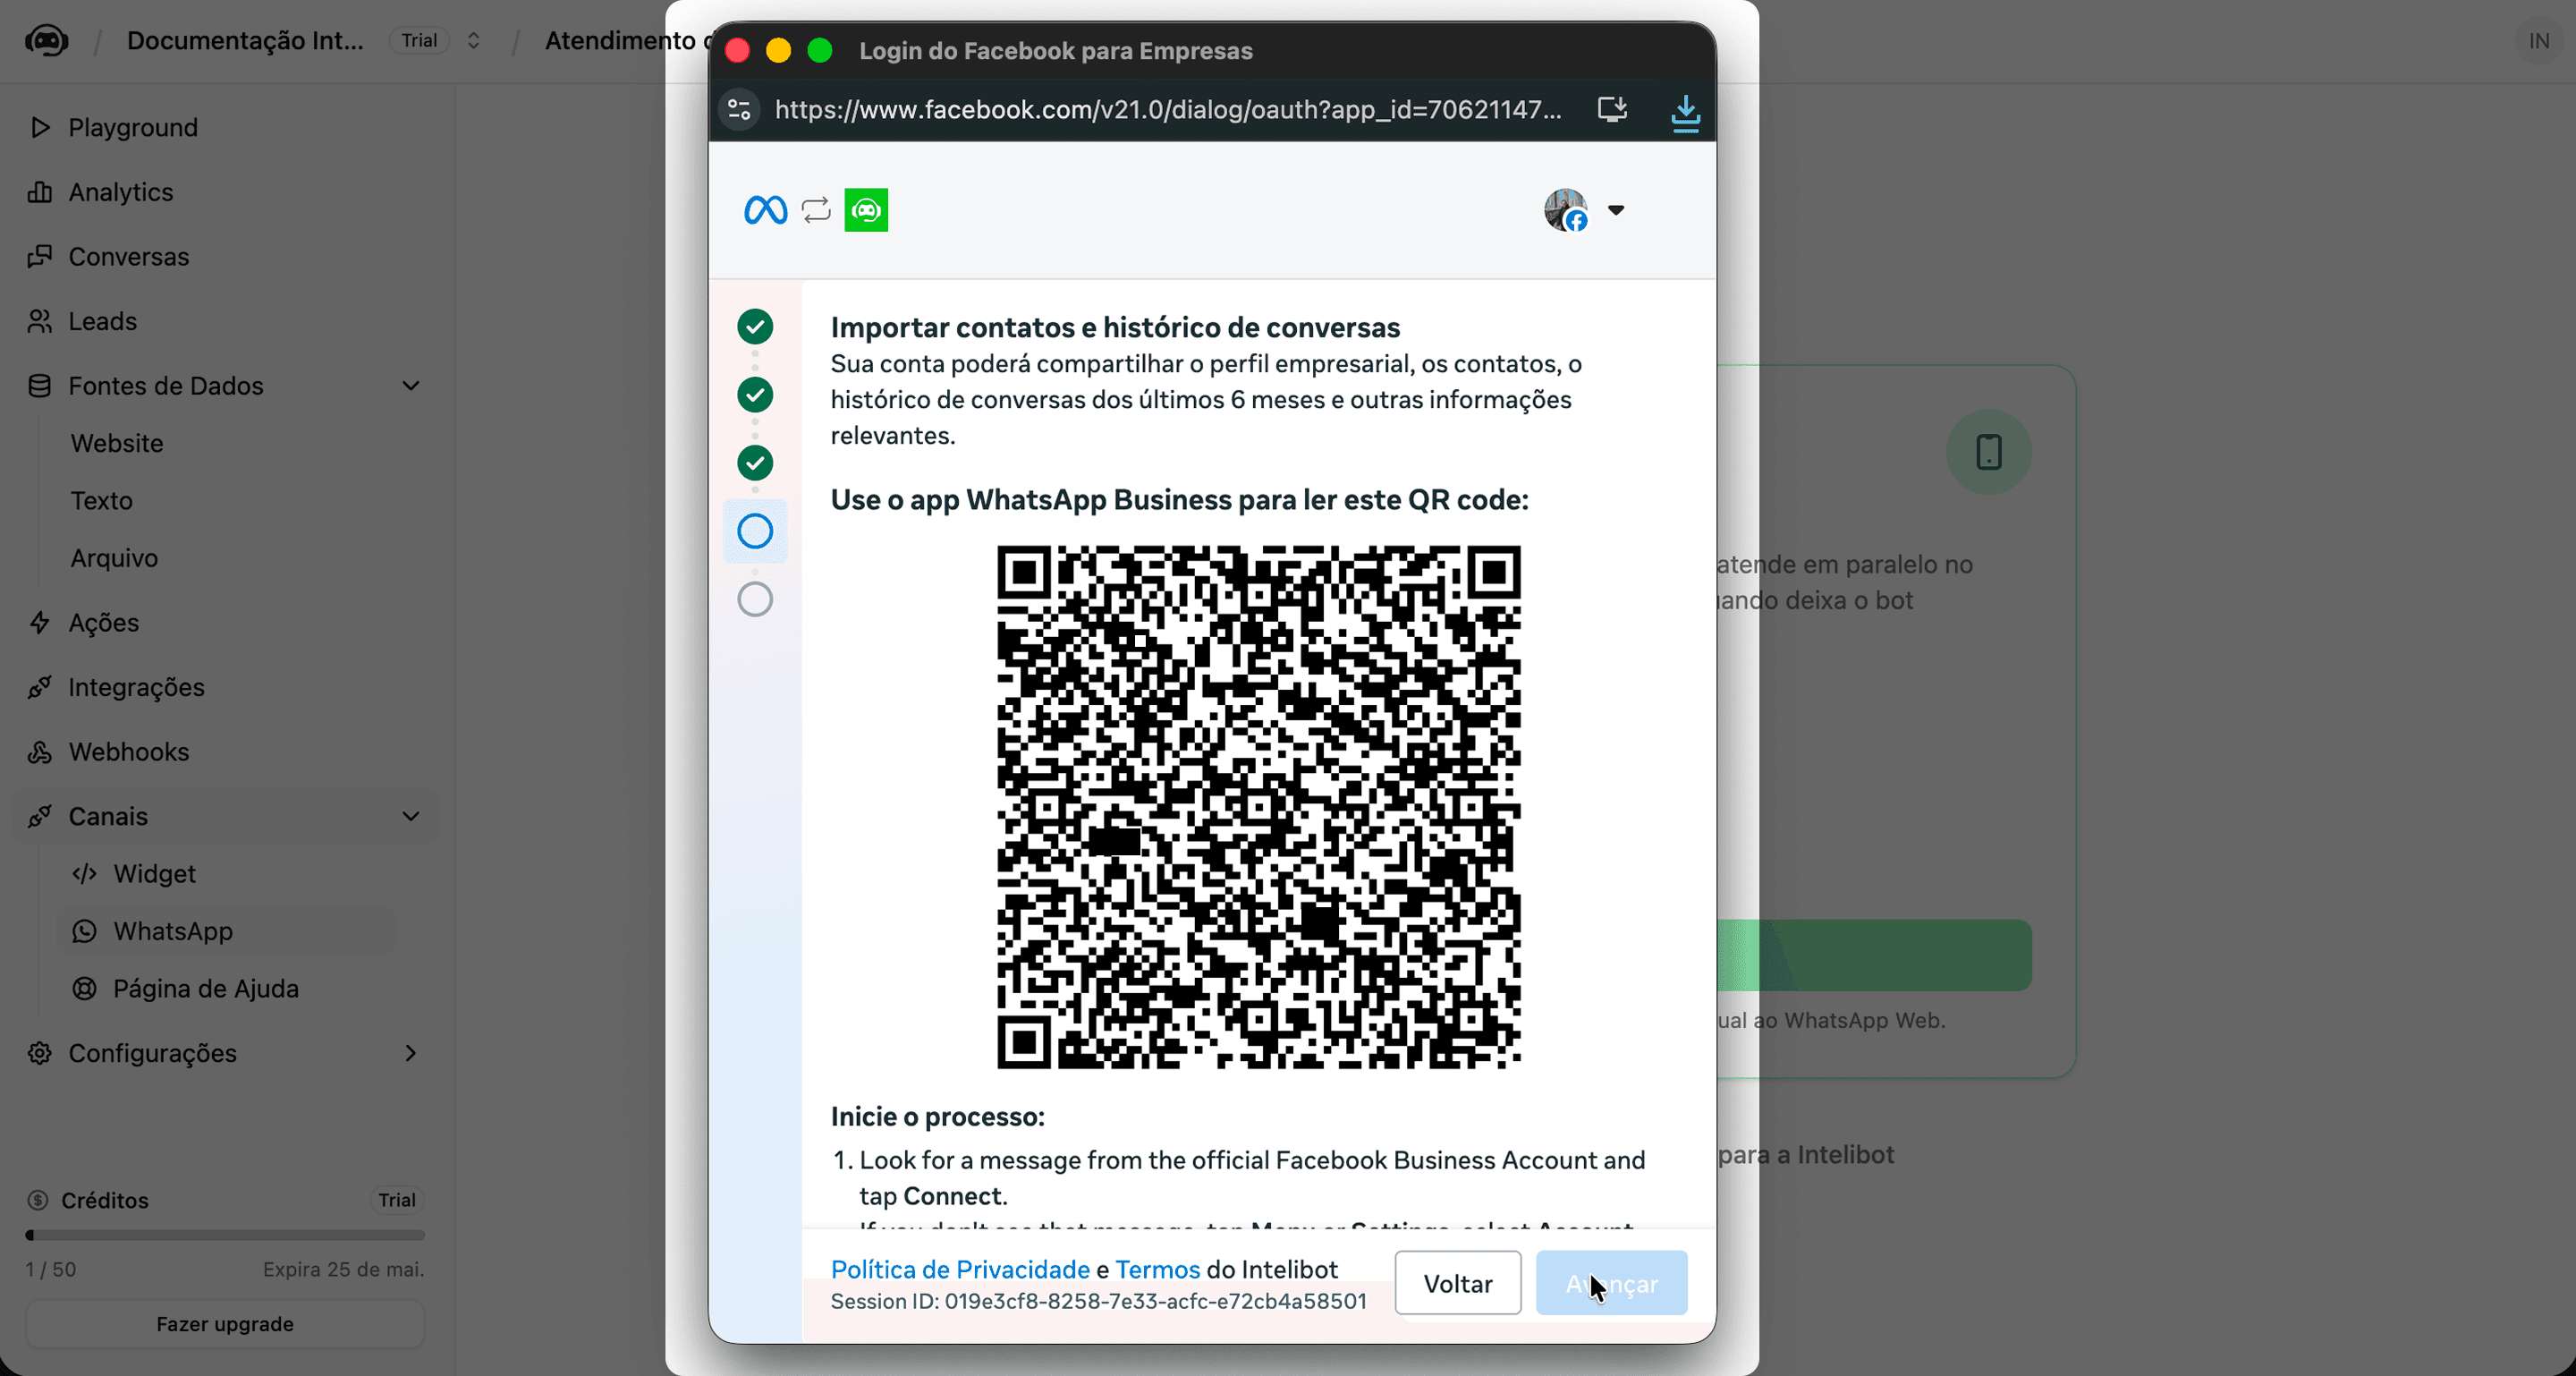
Task: Open the Playground page
Action: [133, 127]
